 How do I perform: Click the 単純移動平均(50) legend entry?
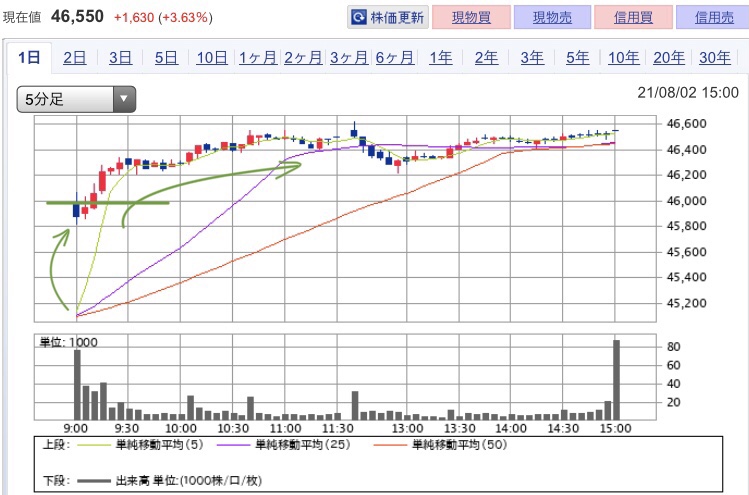[x=440, y=445]
